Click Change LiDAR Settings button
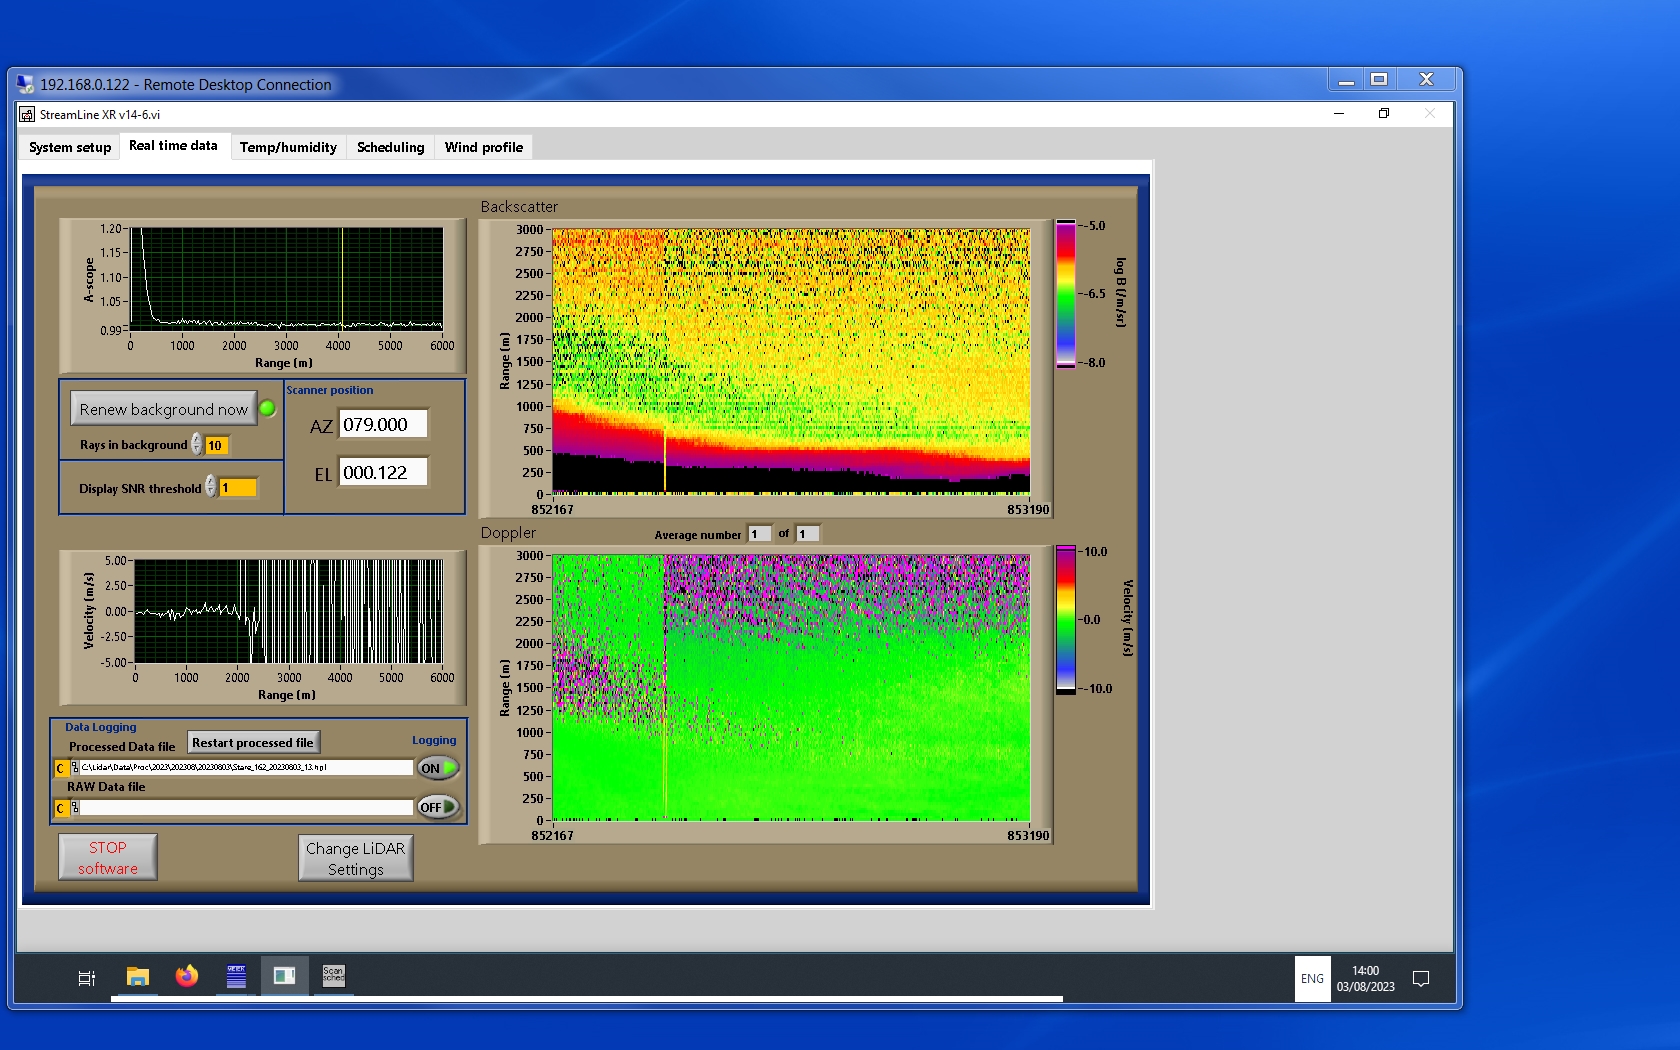 click(355, 858)
